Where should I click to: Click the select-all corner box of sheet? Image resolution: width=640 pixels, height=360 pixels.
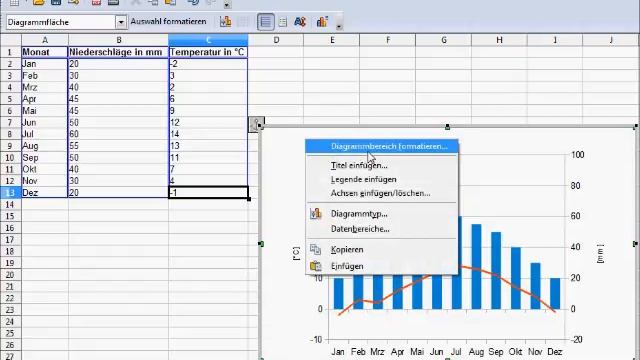pyautogui.click(x=10, y=40)
